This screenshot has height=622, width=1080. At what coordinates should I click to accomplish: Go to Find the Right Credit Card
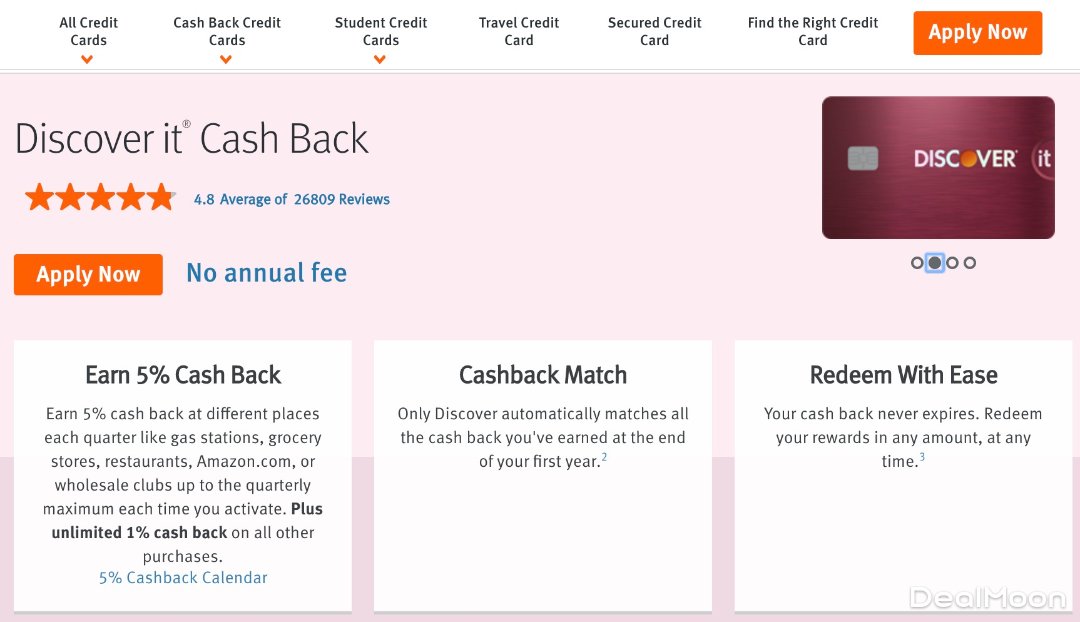click(813, 31)
